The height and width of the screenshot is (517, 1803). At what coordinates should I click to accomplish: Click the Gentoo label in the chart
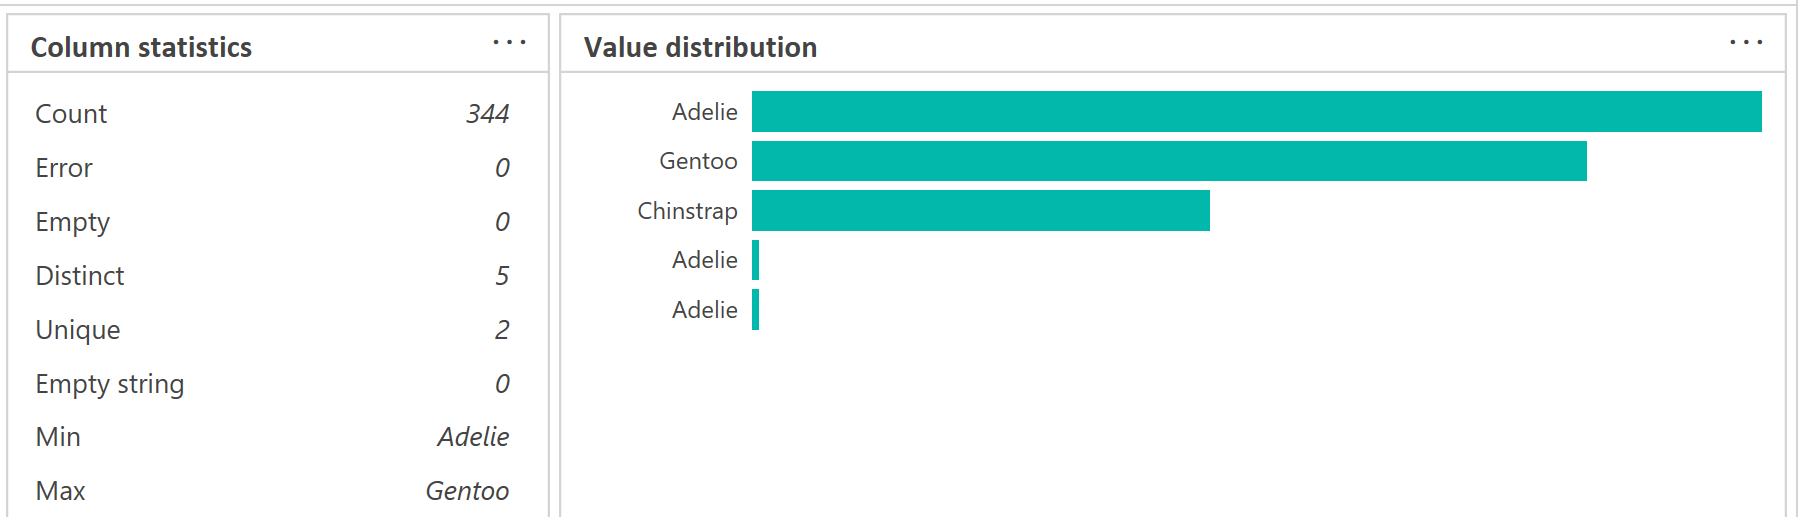[x=698, y=161]
